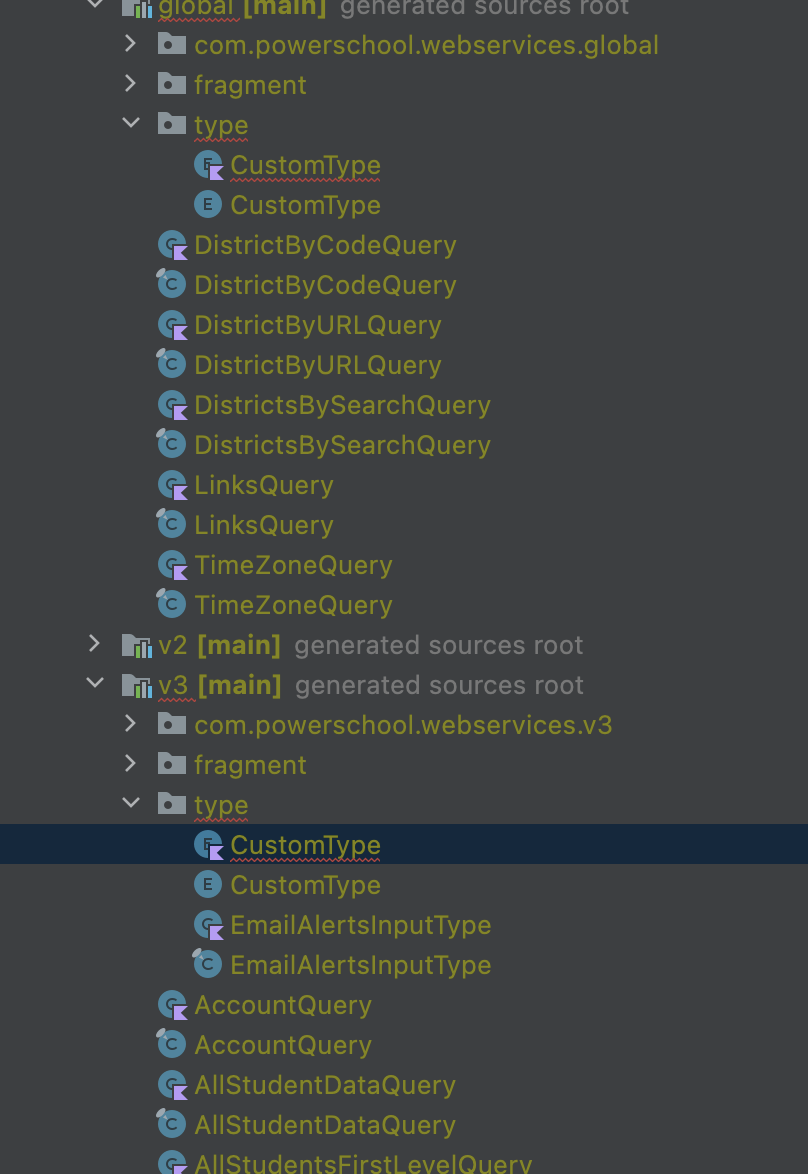Expand the v2 generated sources root
The image size is (808, 1174).
click(x=93, y=644)
